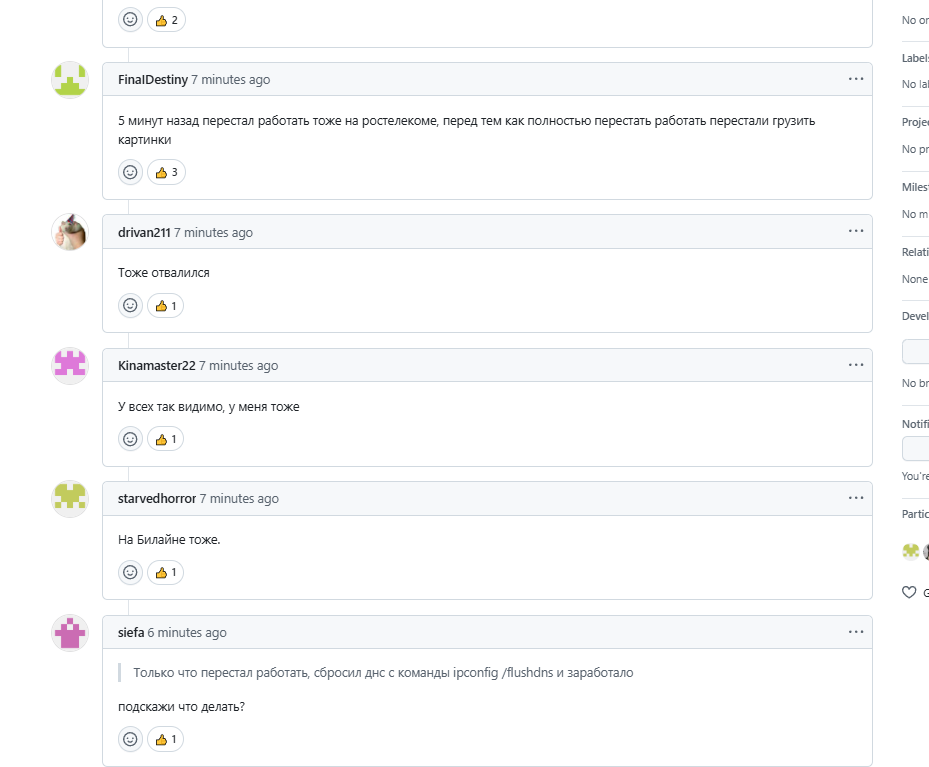
Task: Toggle thumbs up on siefa's comment
Action: click(166, 739)
